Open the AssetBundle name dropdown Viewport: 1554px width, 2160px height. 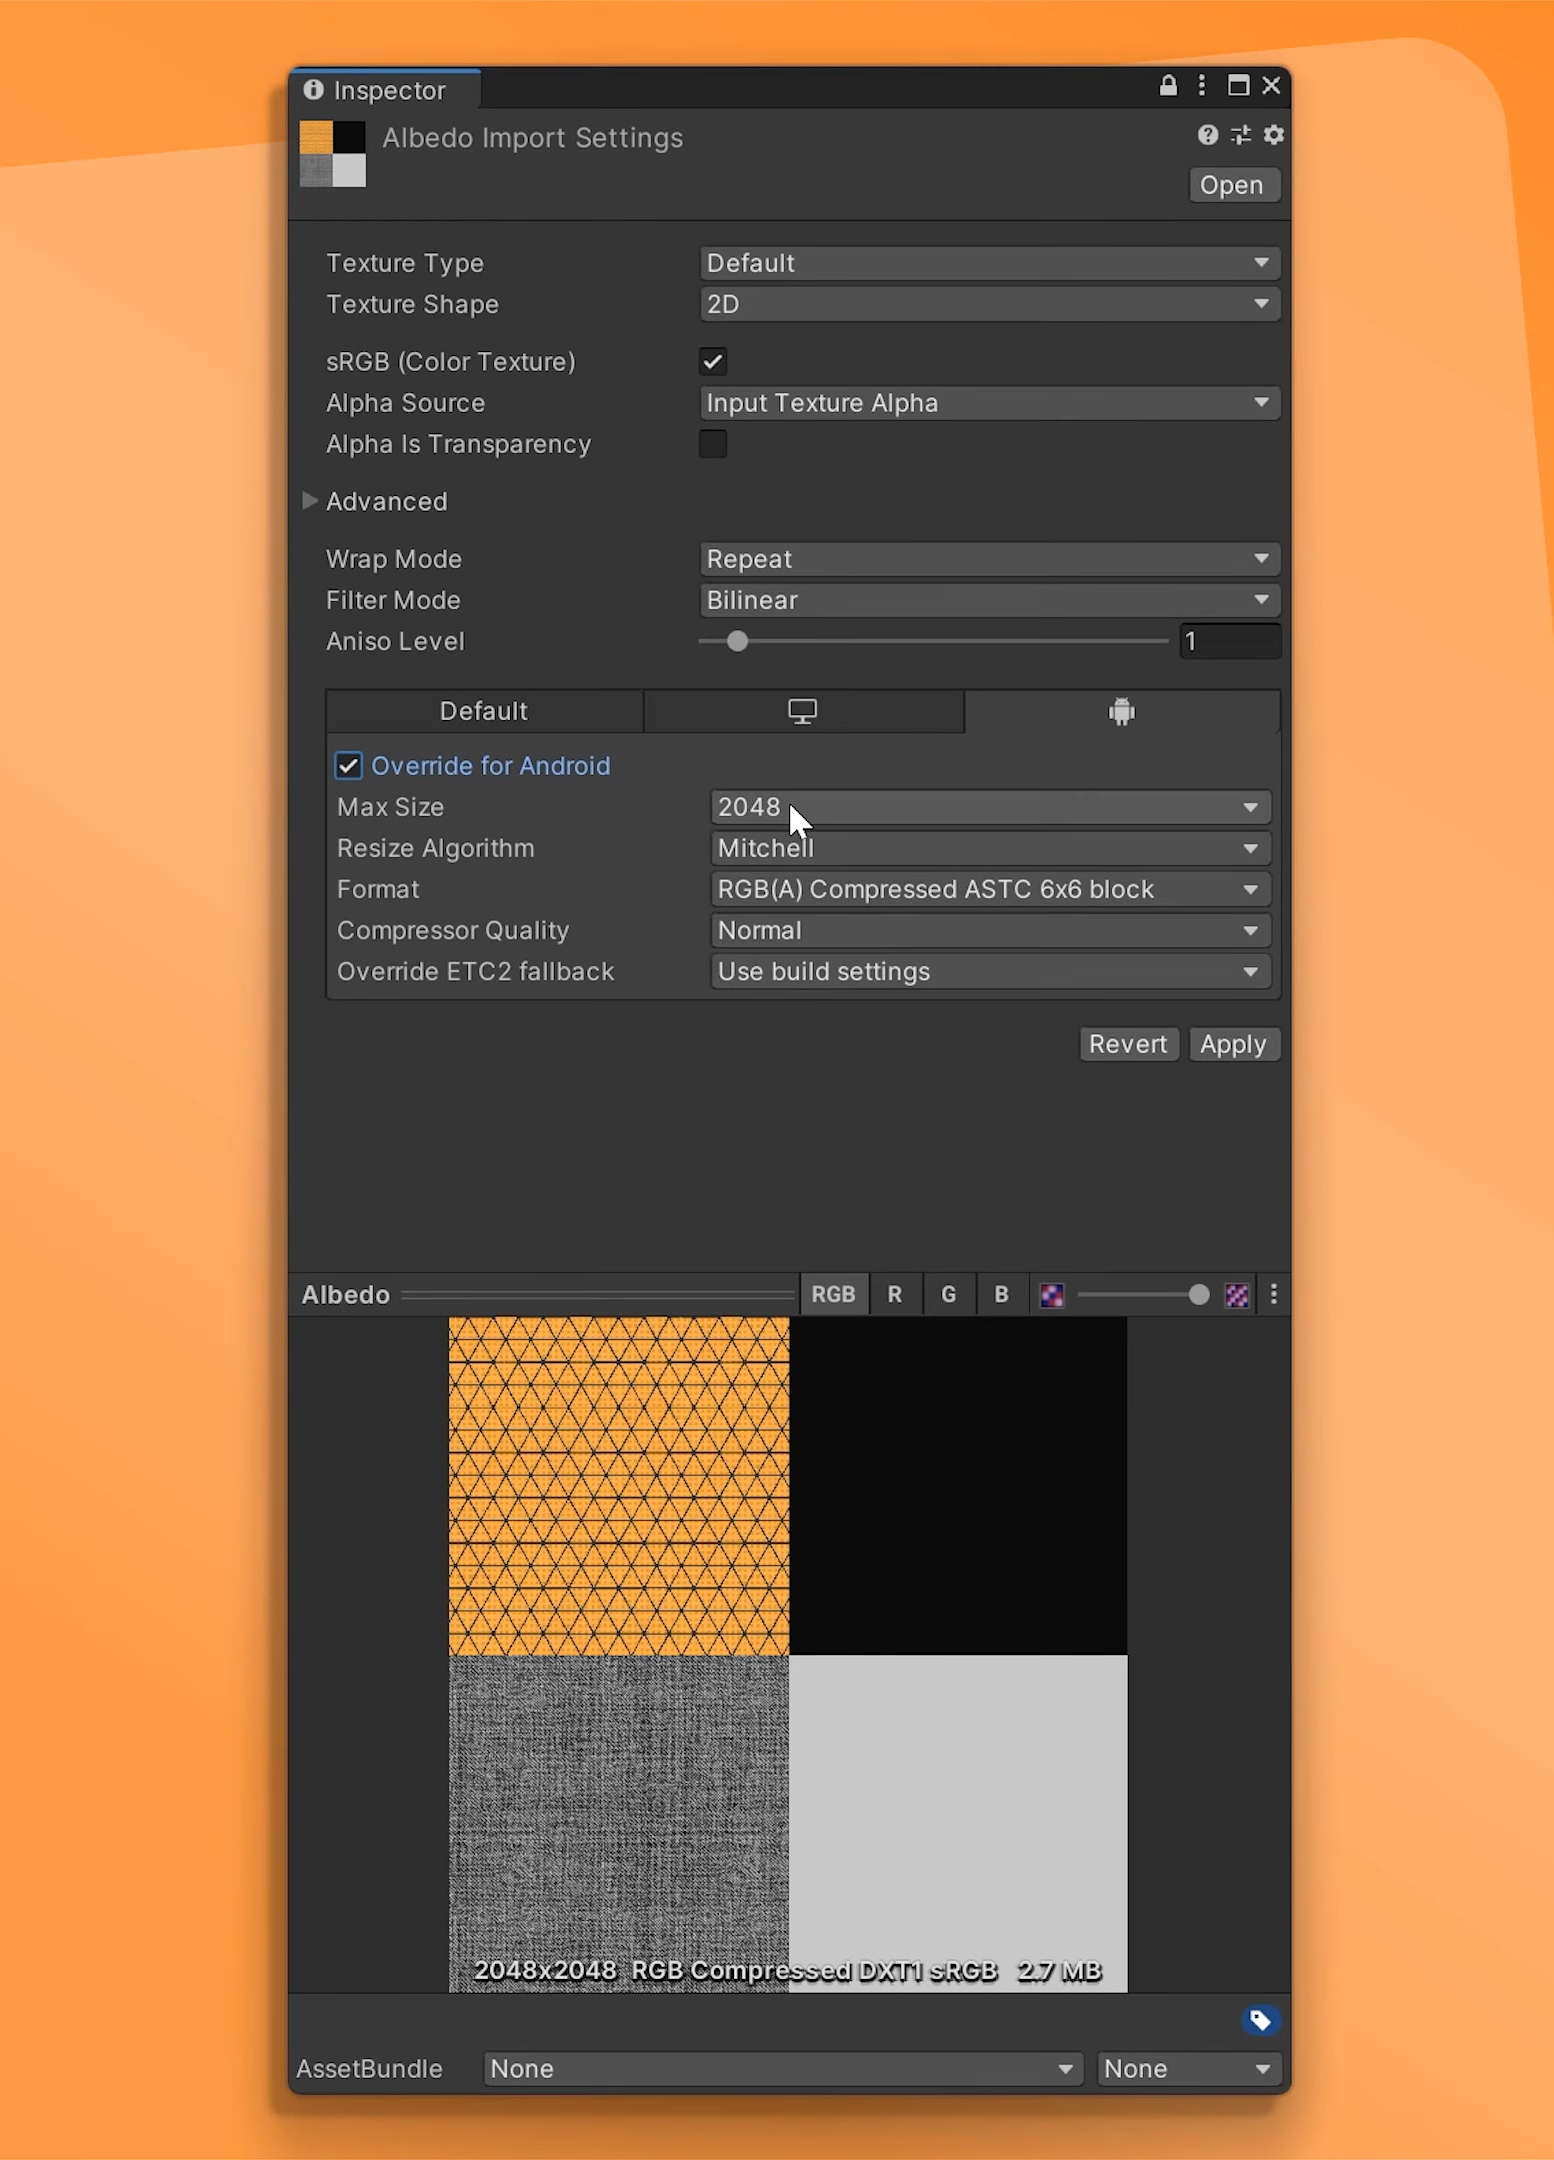(x=783, y=2068)
